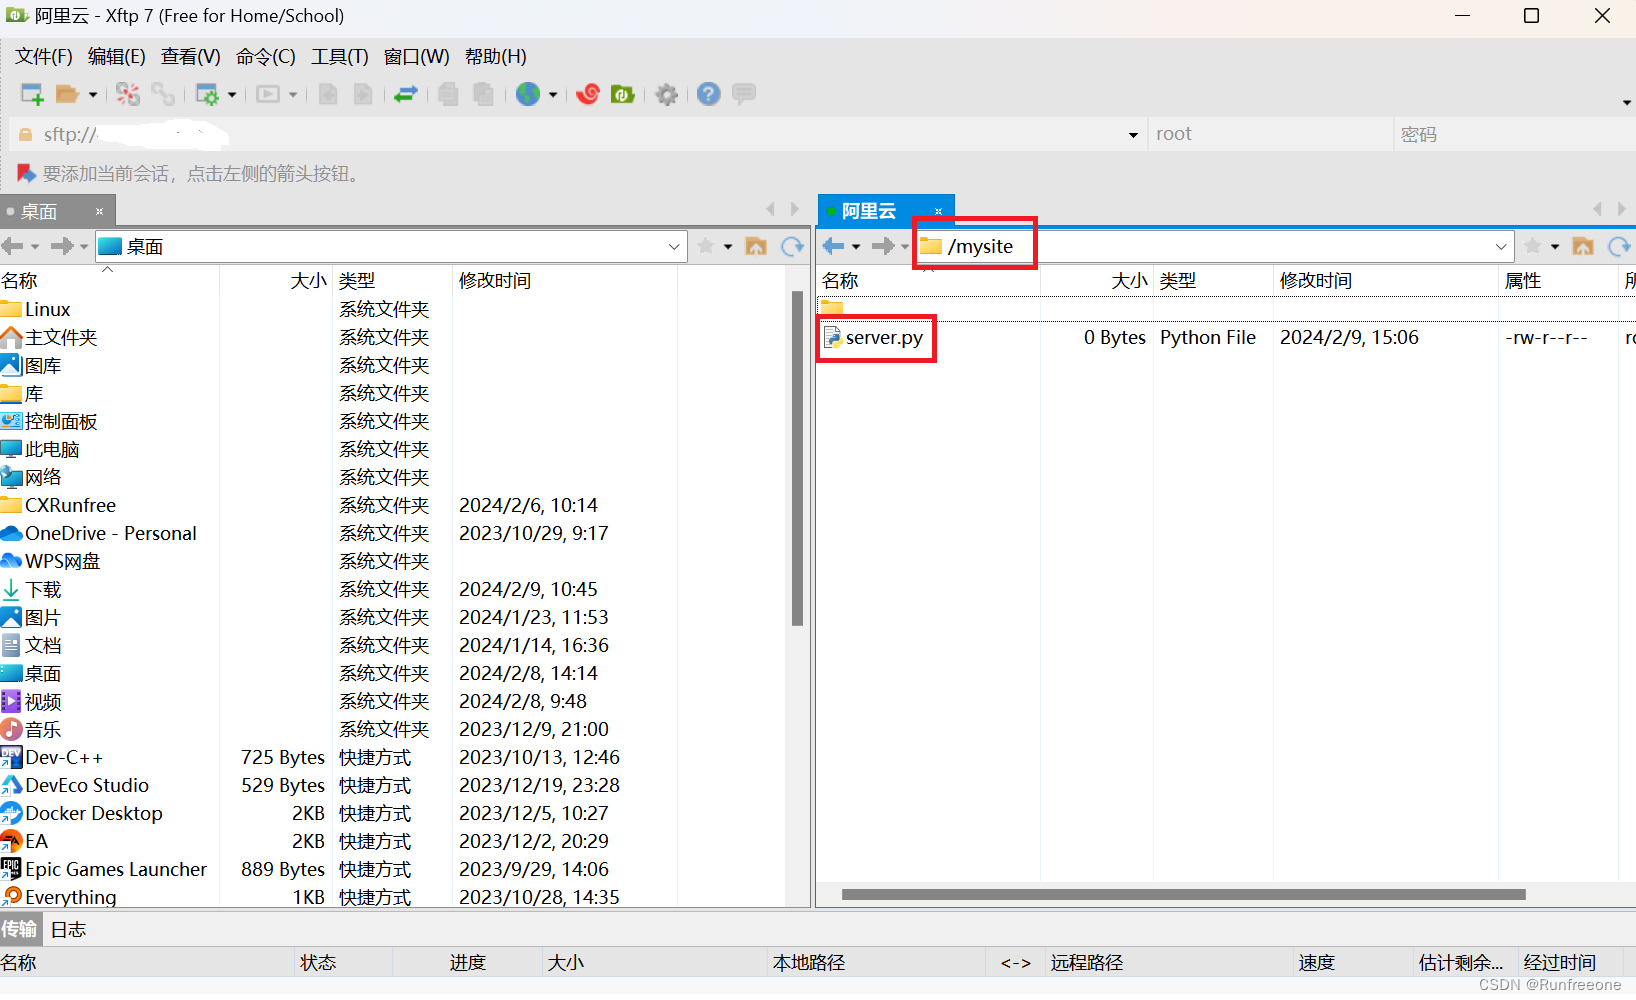
Task: Expand the local 桌面 path dropdown
Action: (674, 246)
